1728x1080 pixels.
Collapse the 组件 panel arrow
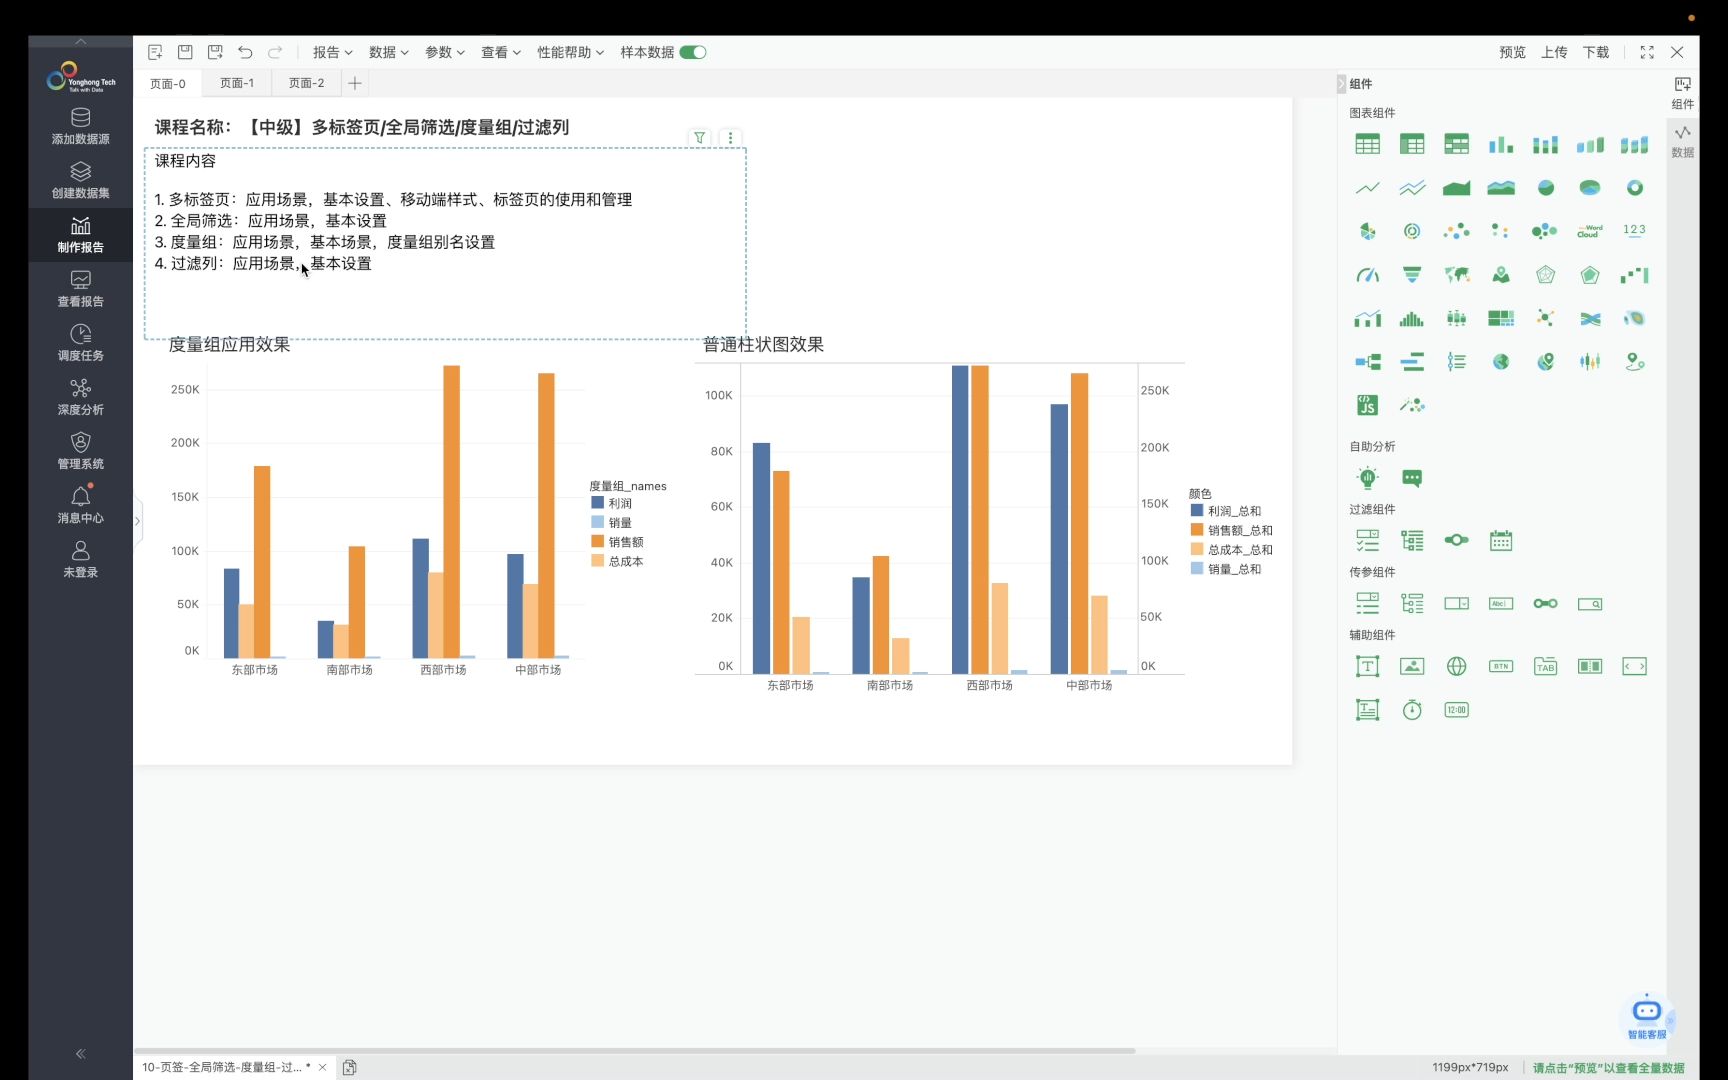pyautogui.click(x=1341, y=84)
